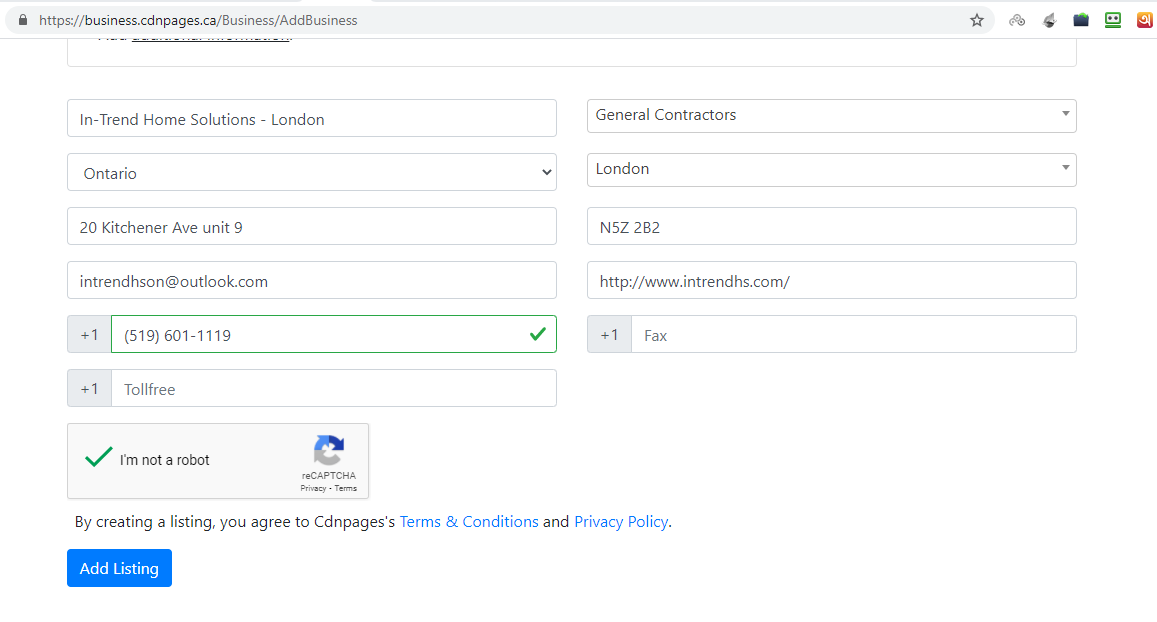Click the street address field 20 Kitchener Ave
The width and height of the screenshot is (1157, 622).
(311, 226)
